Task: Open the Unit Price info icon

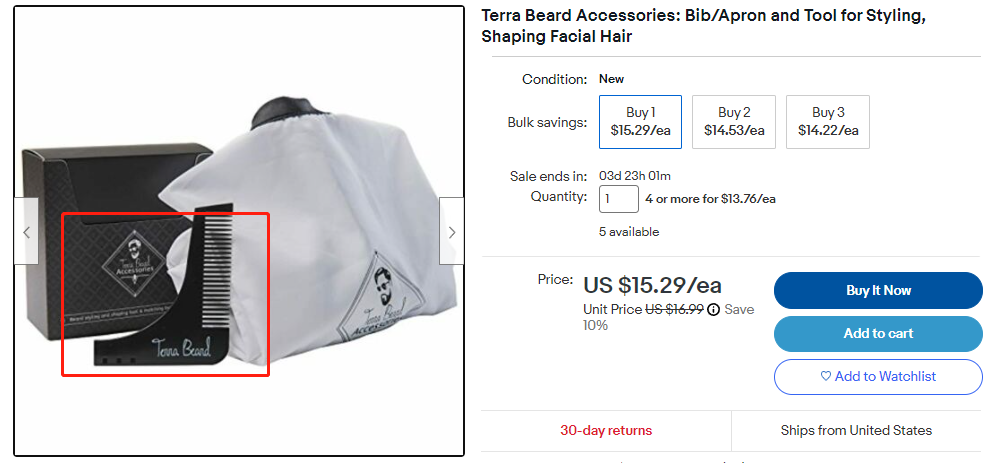Action: coord(713,310)
